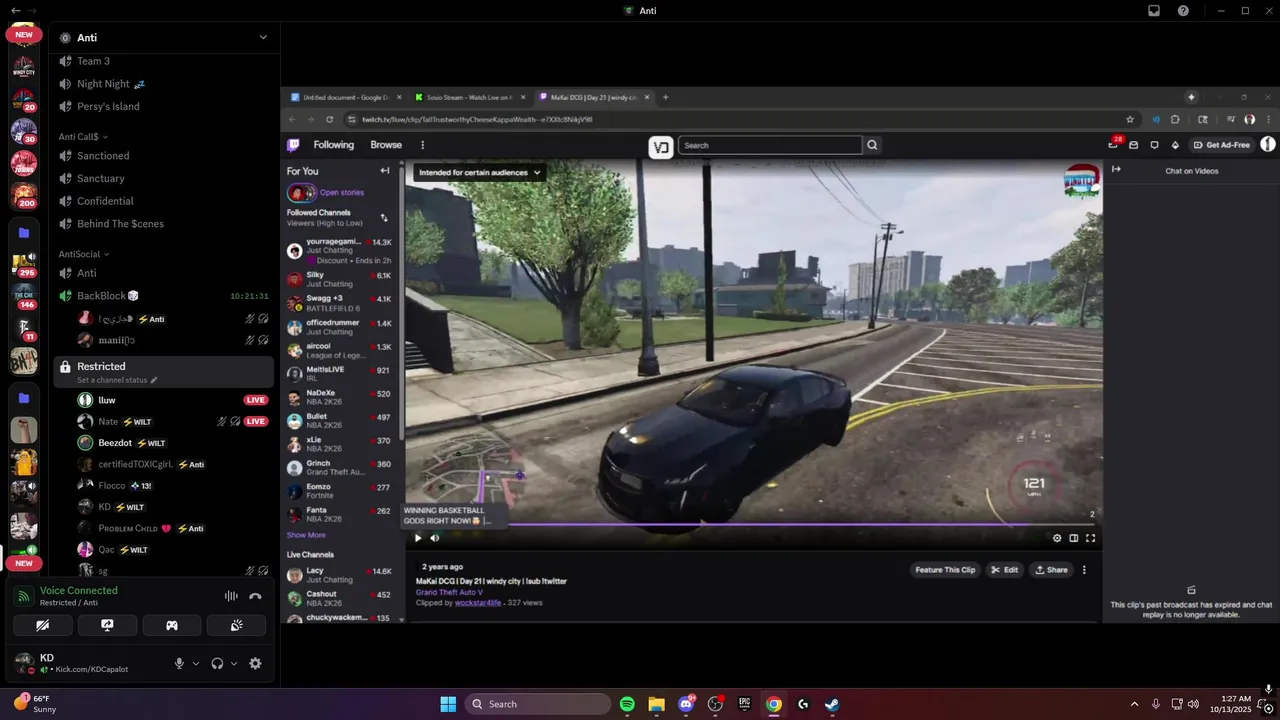Click user PROBLEM CHILD in voice list
The width and height of the screenshot is (1280, 720).
click(x=127, y=528)
